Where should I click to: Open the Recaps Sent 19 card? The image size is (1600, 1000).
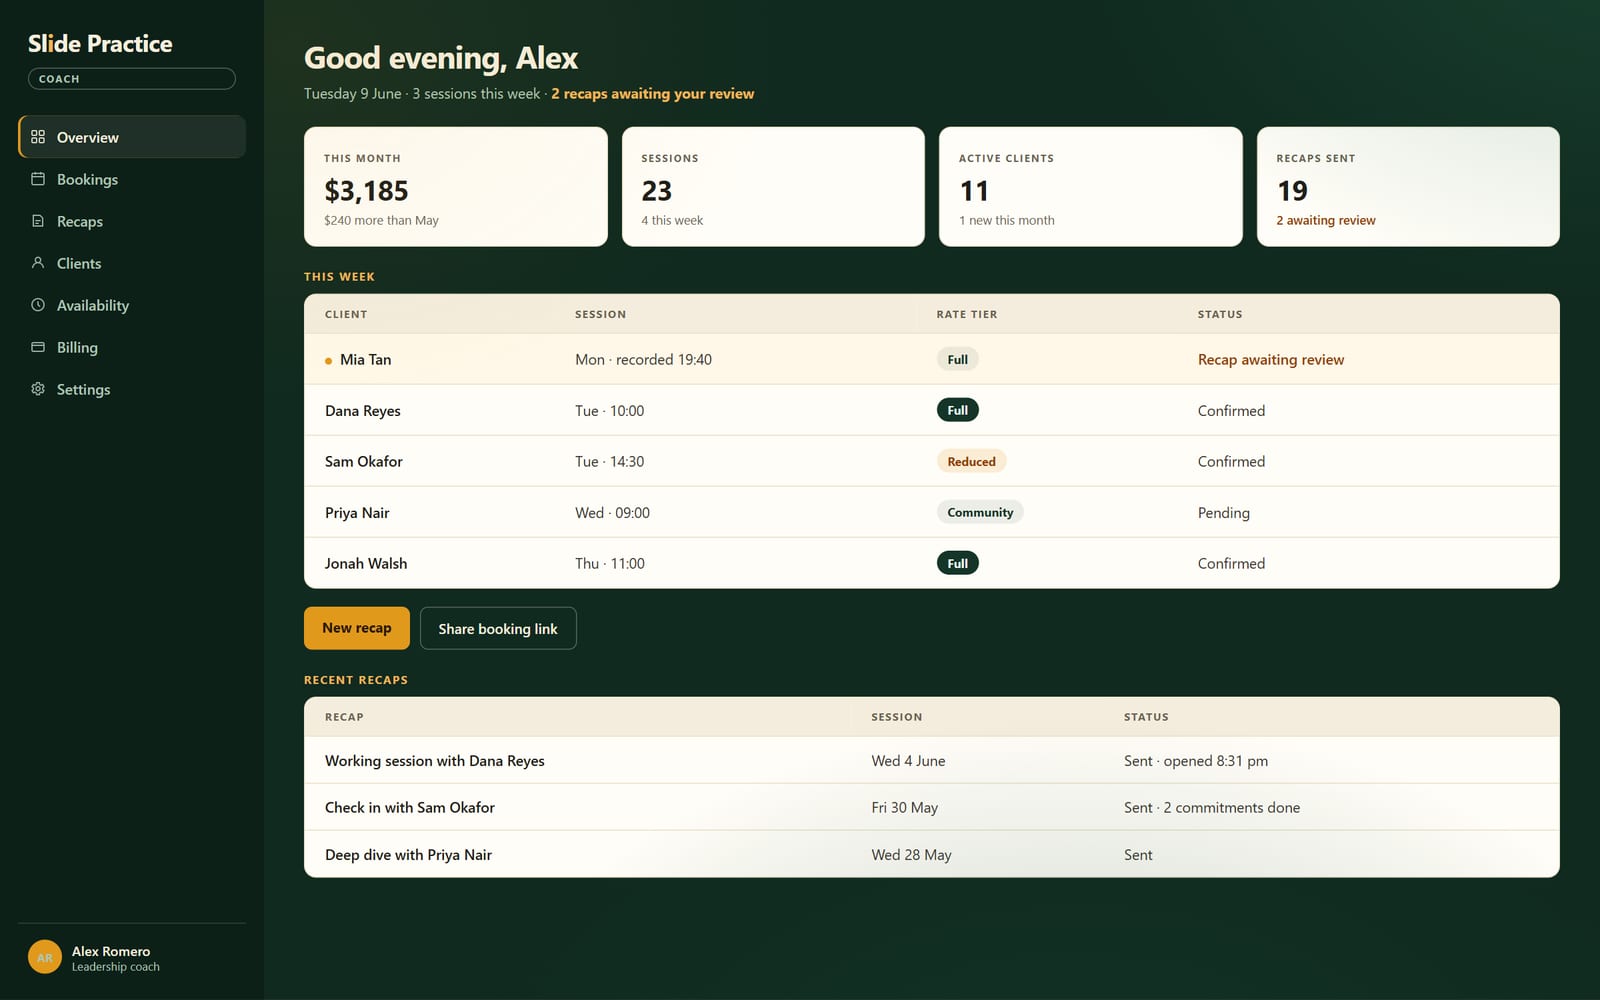tap(1408, 186)
